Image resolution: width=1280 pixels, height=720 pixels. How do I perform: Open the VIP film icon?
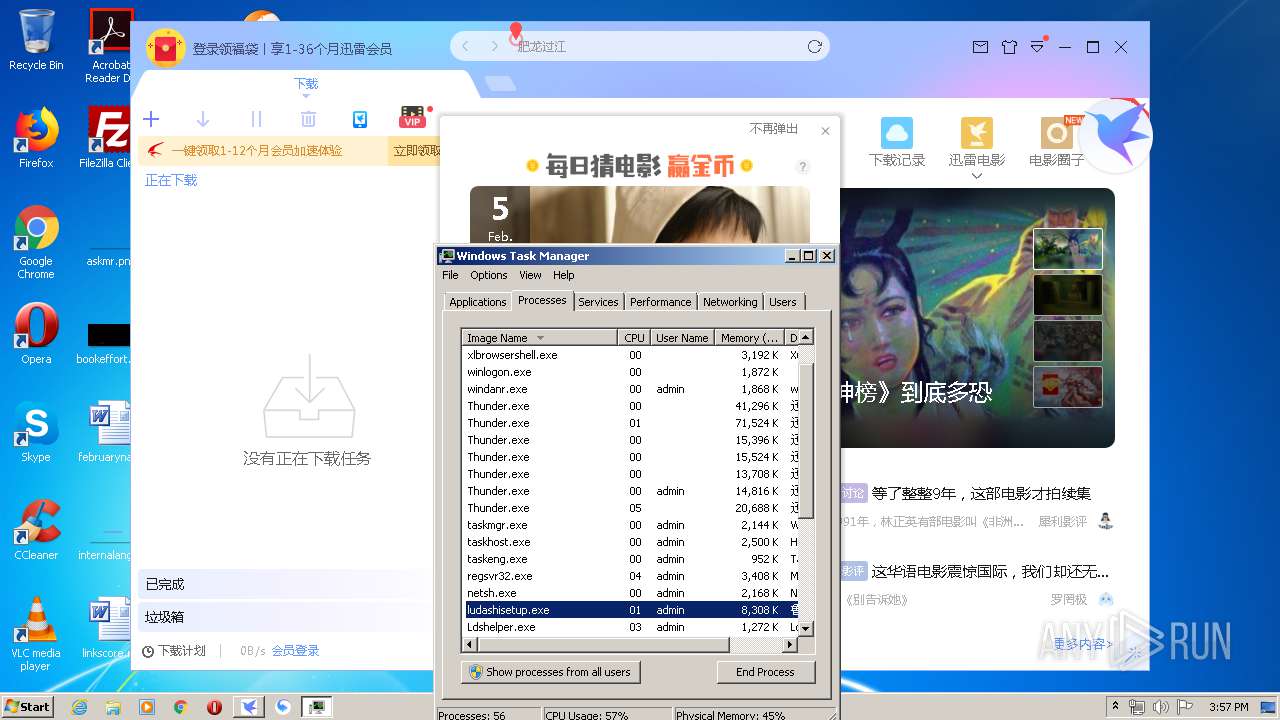pyautogui.click(x=412, y=118)
